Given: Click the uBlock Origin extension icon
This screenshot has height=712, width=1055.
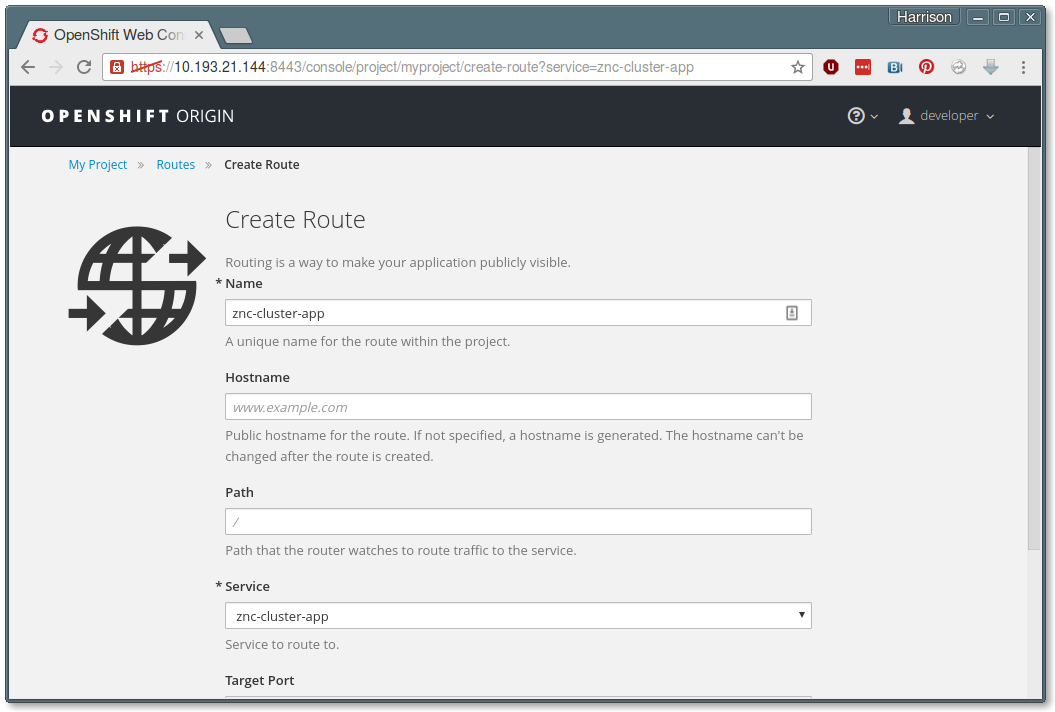Looking at the screenshot, I should [830, 67].
